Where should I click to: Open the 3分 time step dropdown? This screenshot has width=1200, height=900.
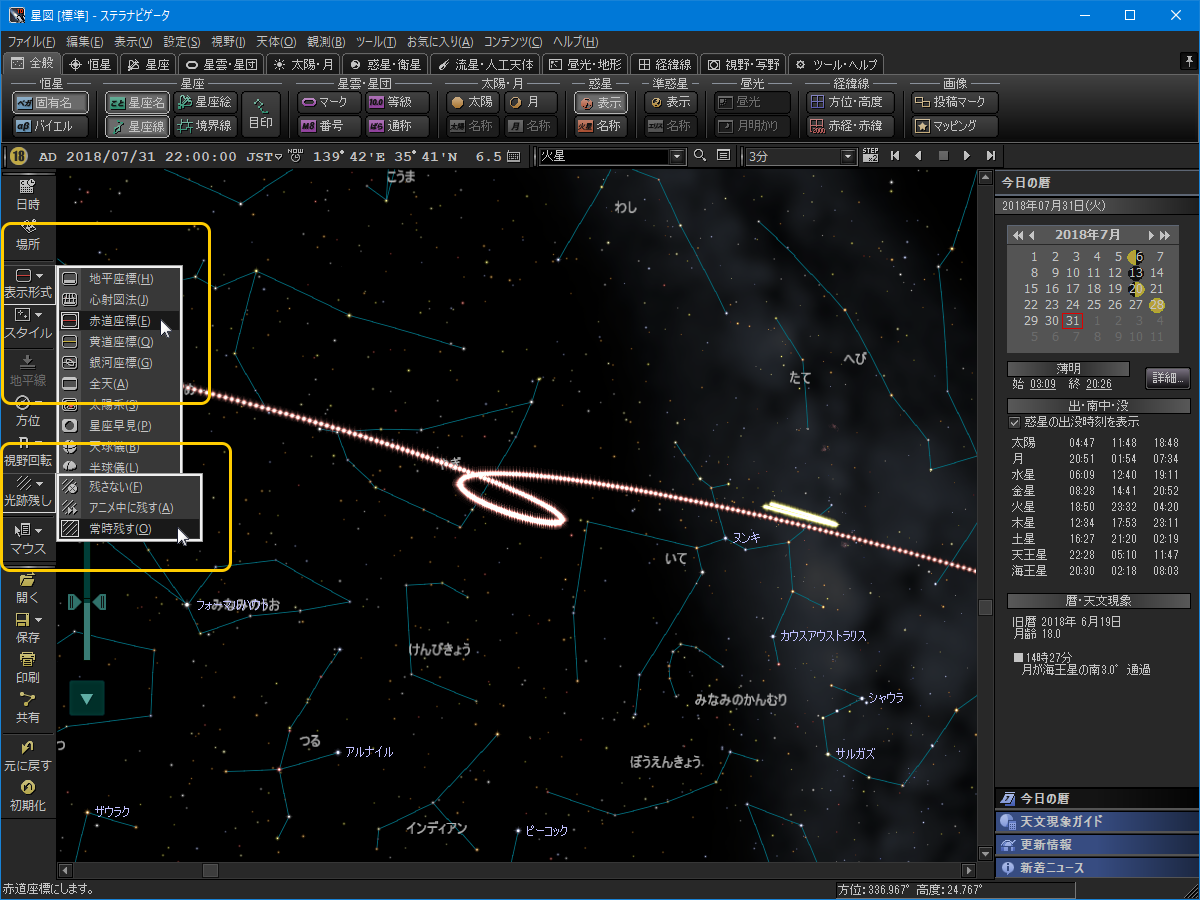coord(848,156)
